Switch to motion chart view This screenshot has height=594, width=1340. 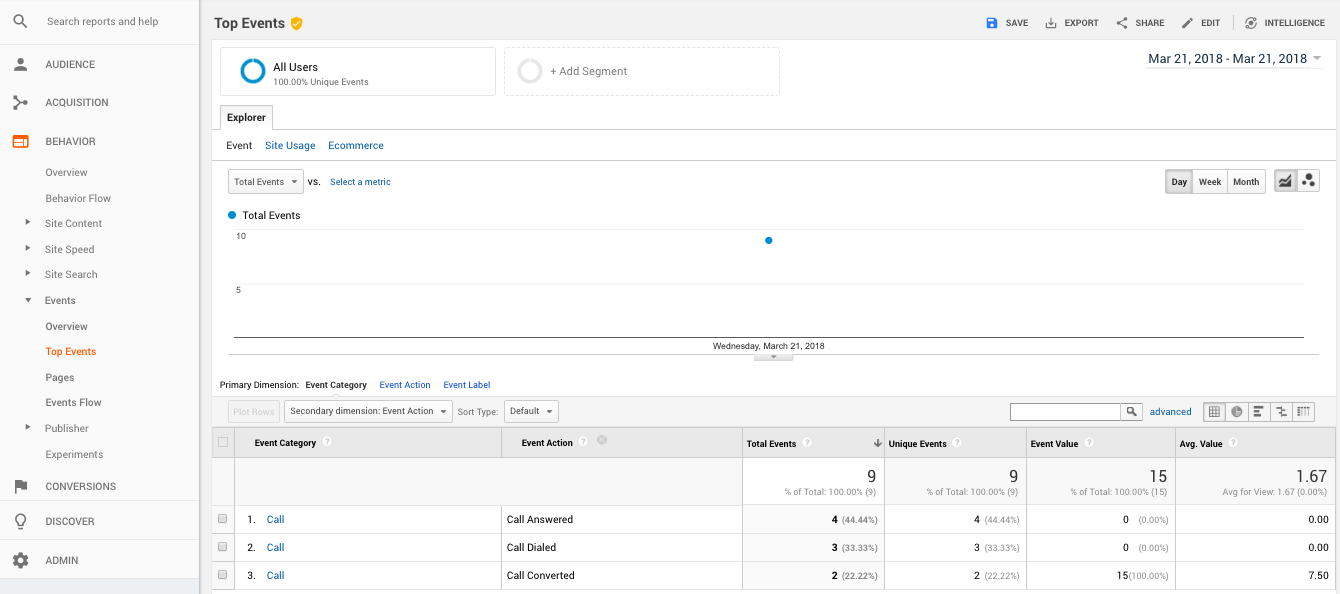1308,181
